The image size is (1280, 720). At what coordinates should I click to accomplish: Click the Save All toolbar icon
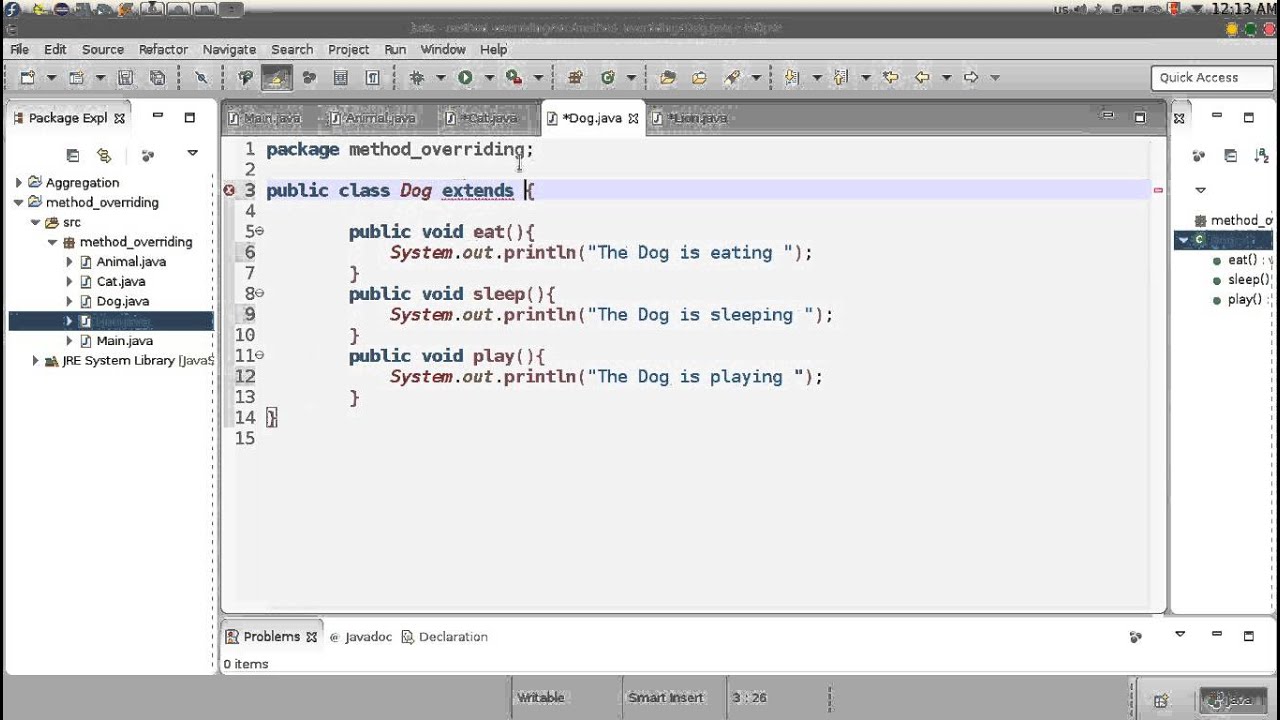pos(157,77)
